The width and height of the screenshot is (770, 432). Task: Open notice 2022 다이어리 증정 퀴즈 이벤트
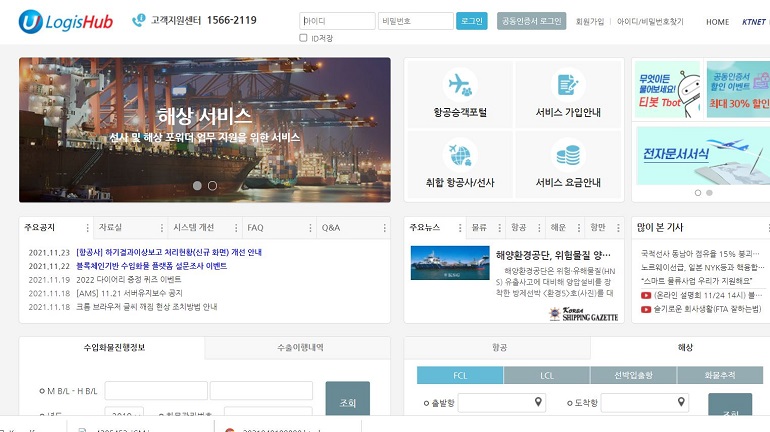[x=129, y=279]
